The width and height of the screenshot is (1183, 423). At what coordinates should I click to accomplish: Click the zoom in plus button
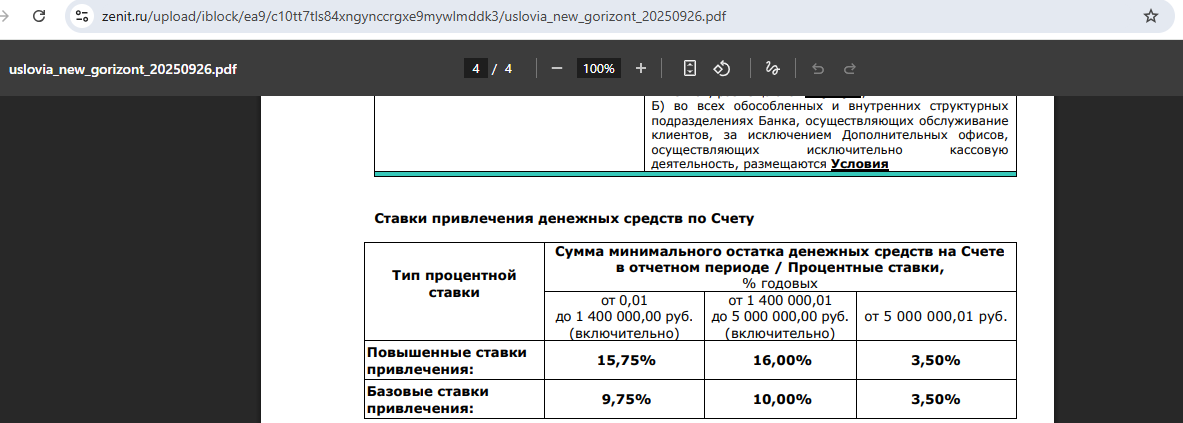[x=641, y=68]
